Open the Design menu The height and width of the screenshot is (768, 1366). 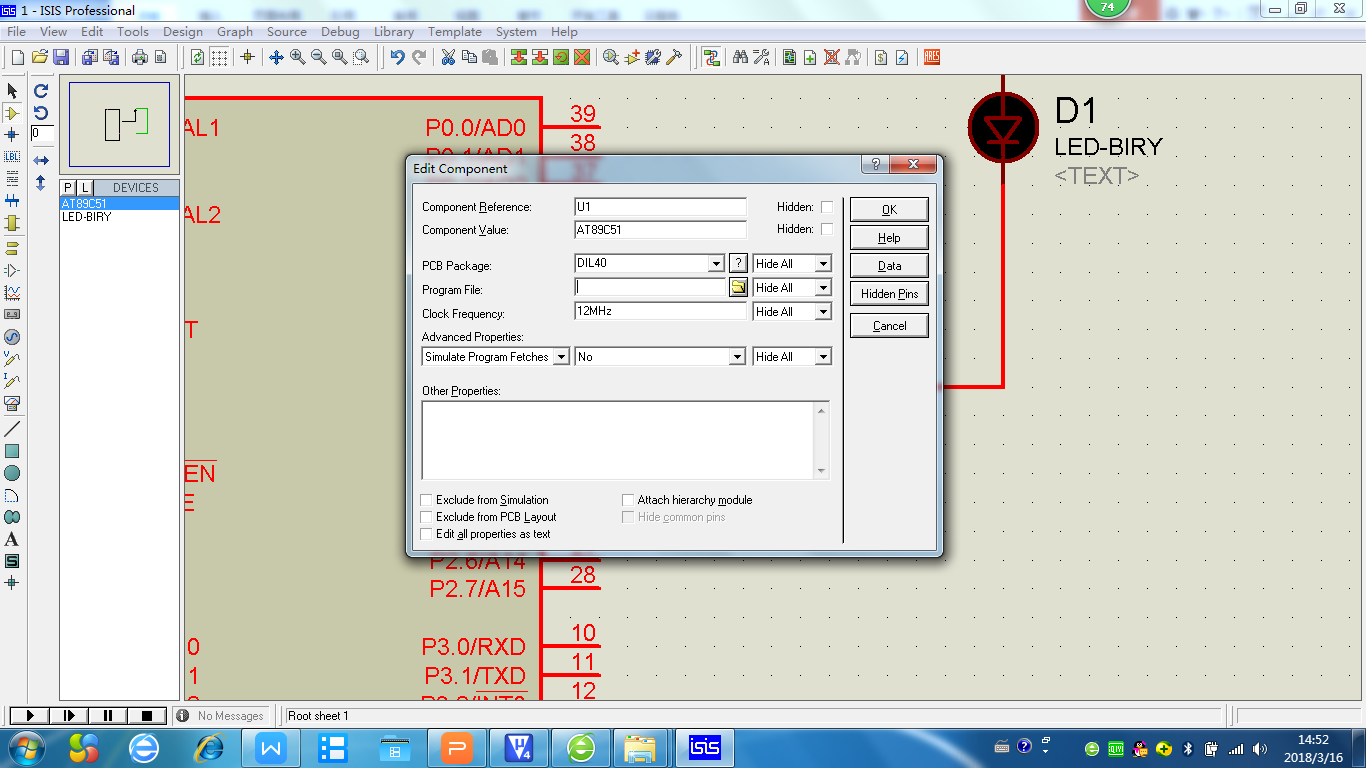point(183,32)
